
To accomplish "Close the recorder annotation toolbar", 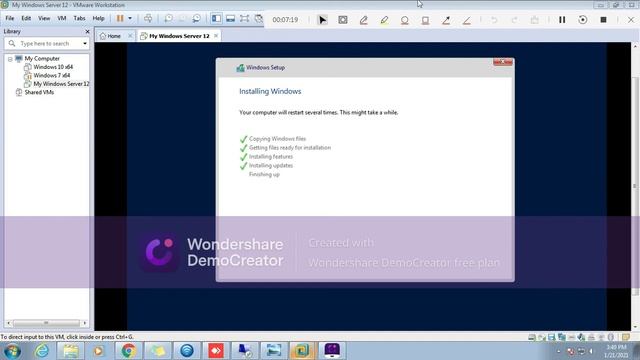I will (x=631, y=20).
